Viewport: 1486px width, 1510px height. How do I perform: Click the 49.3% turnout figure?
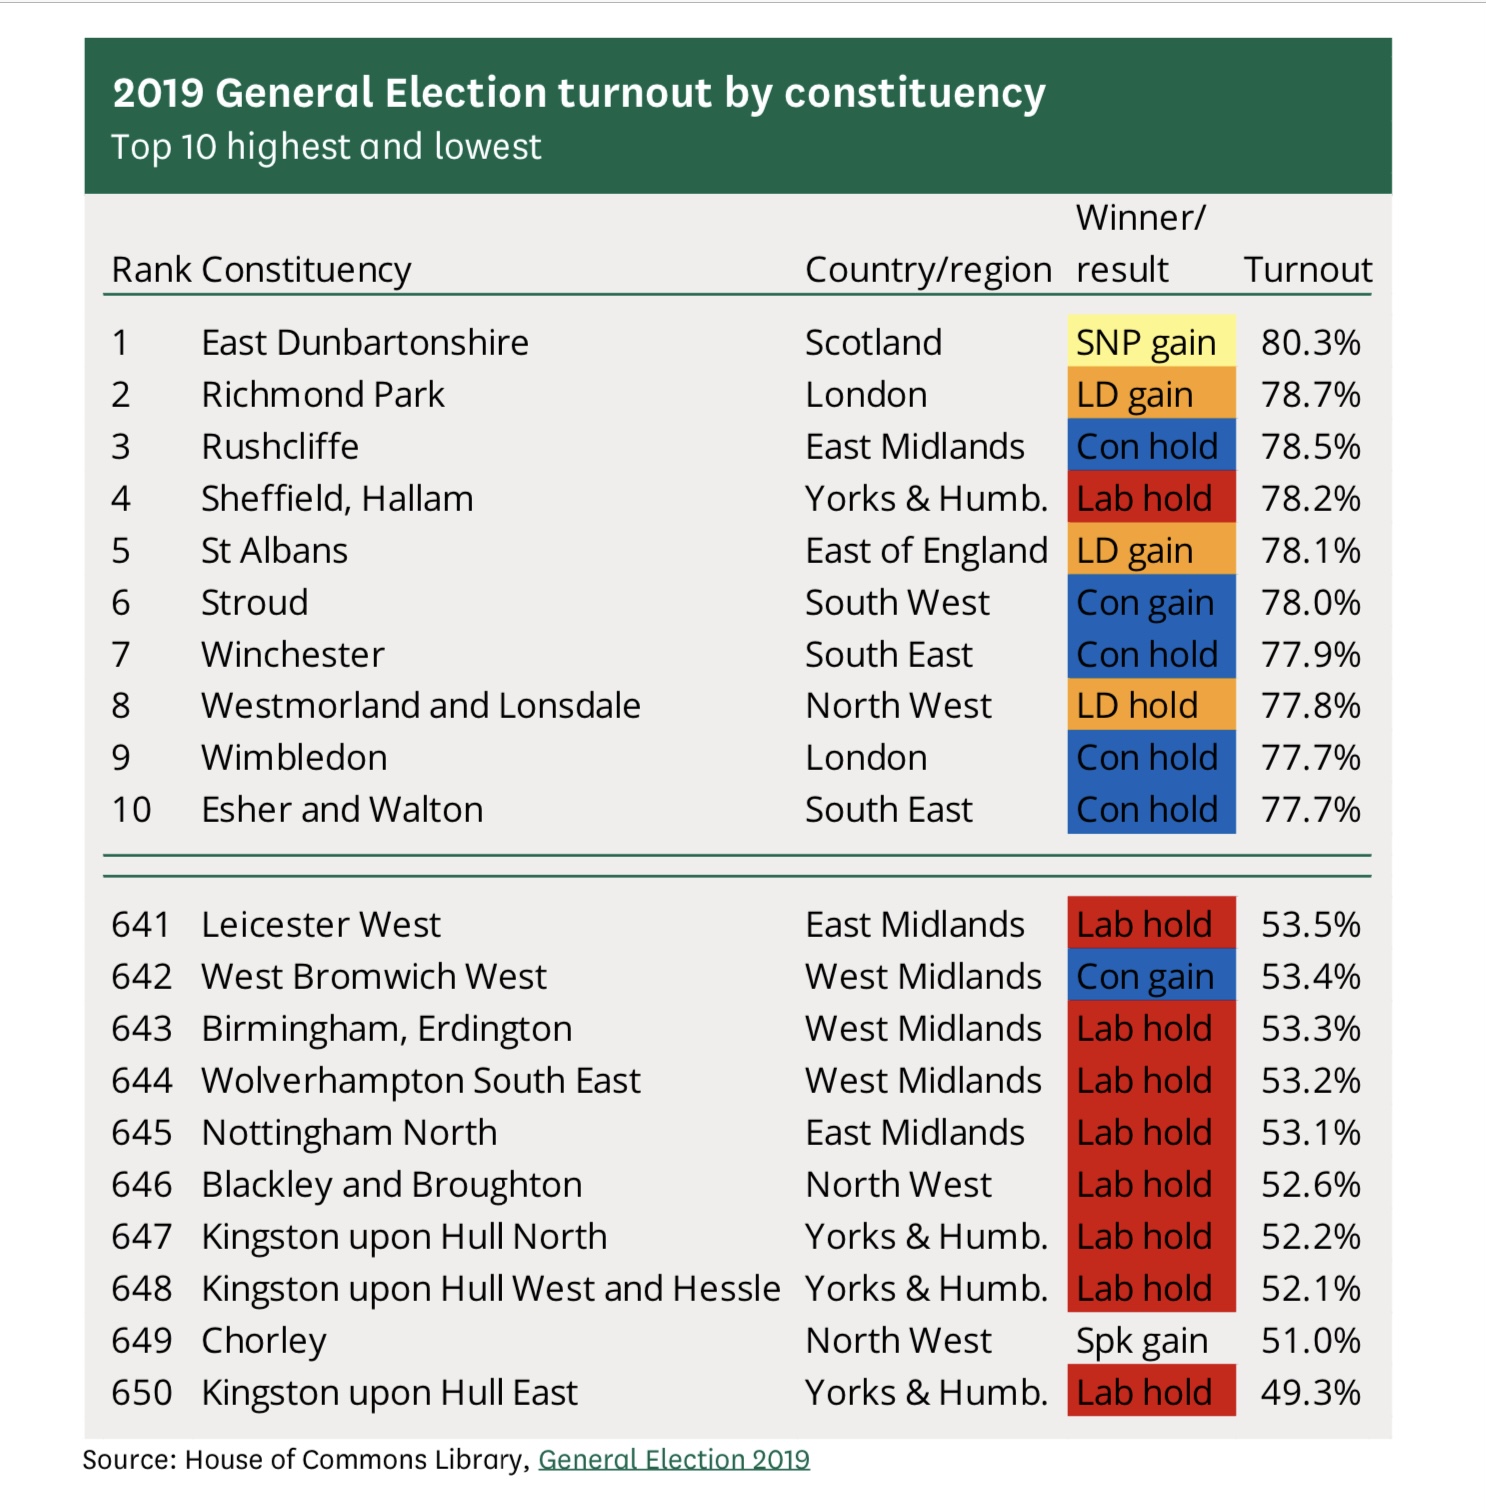(1310, 1392)
